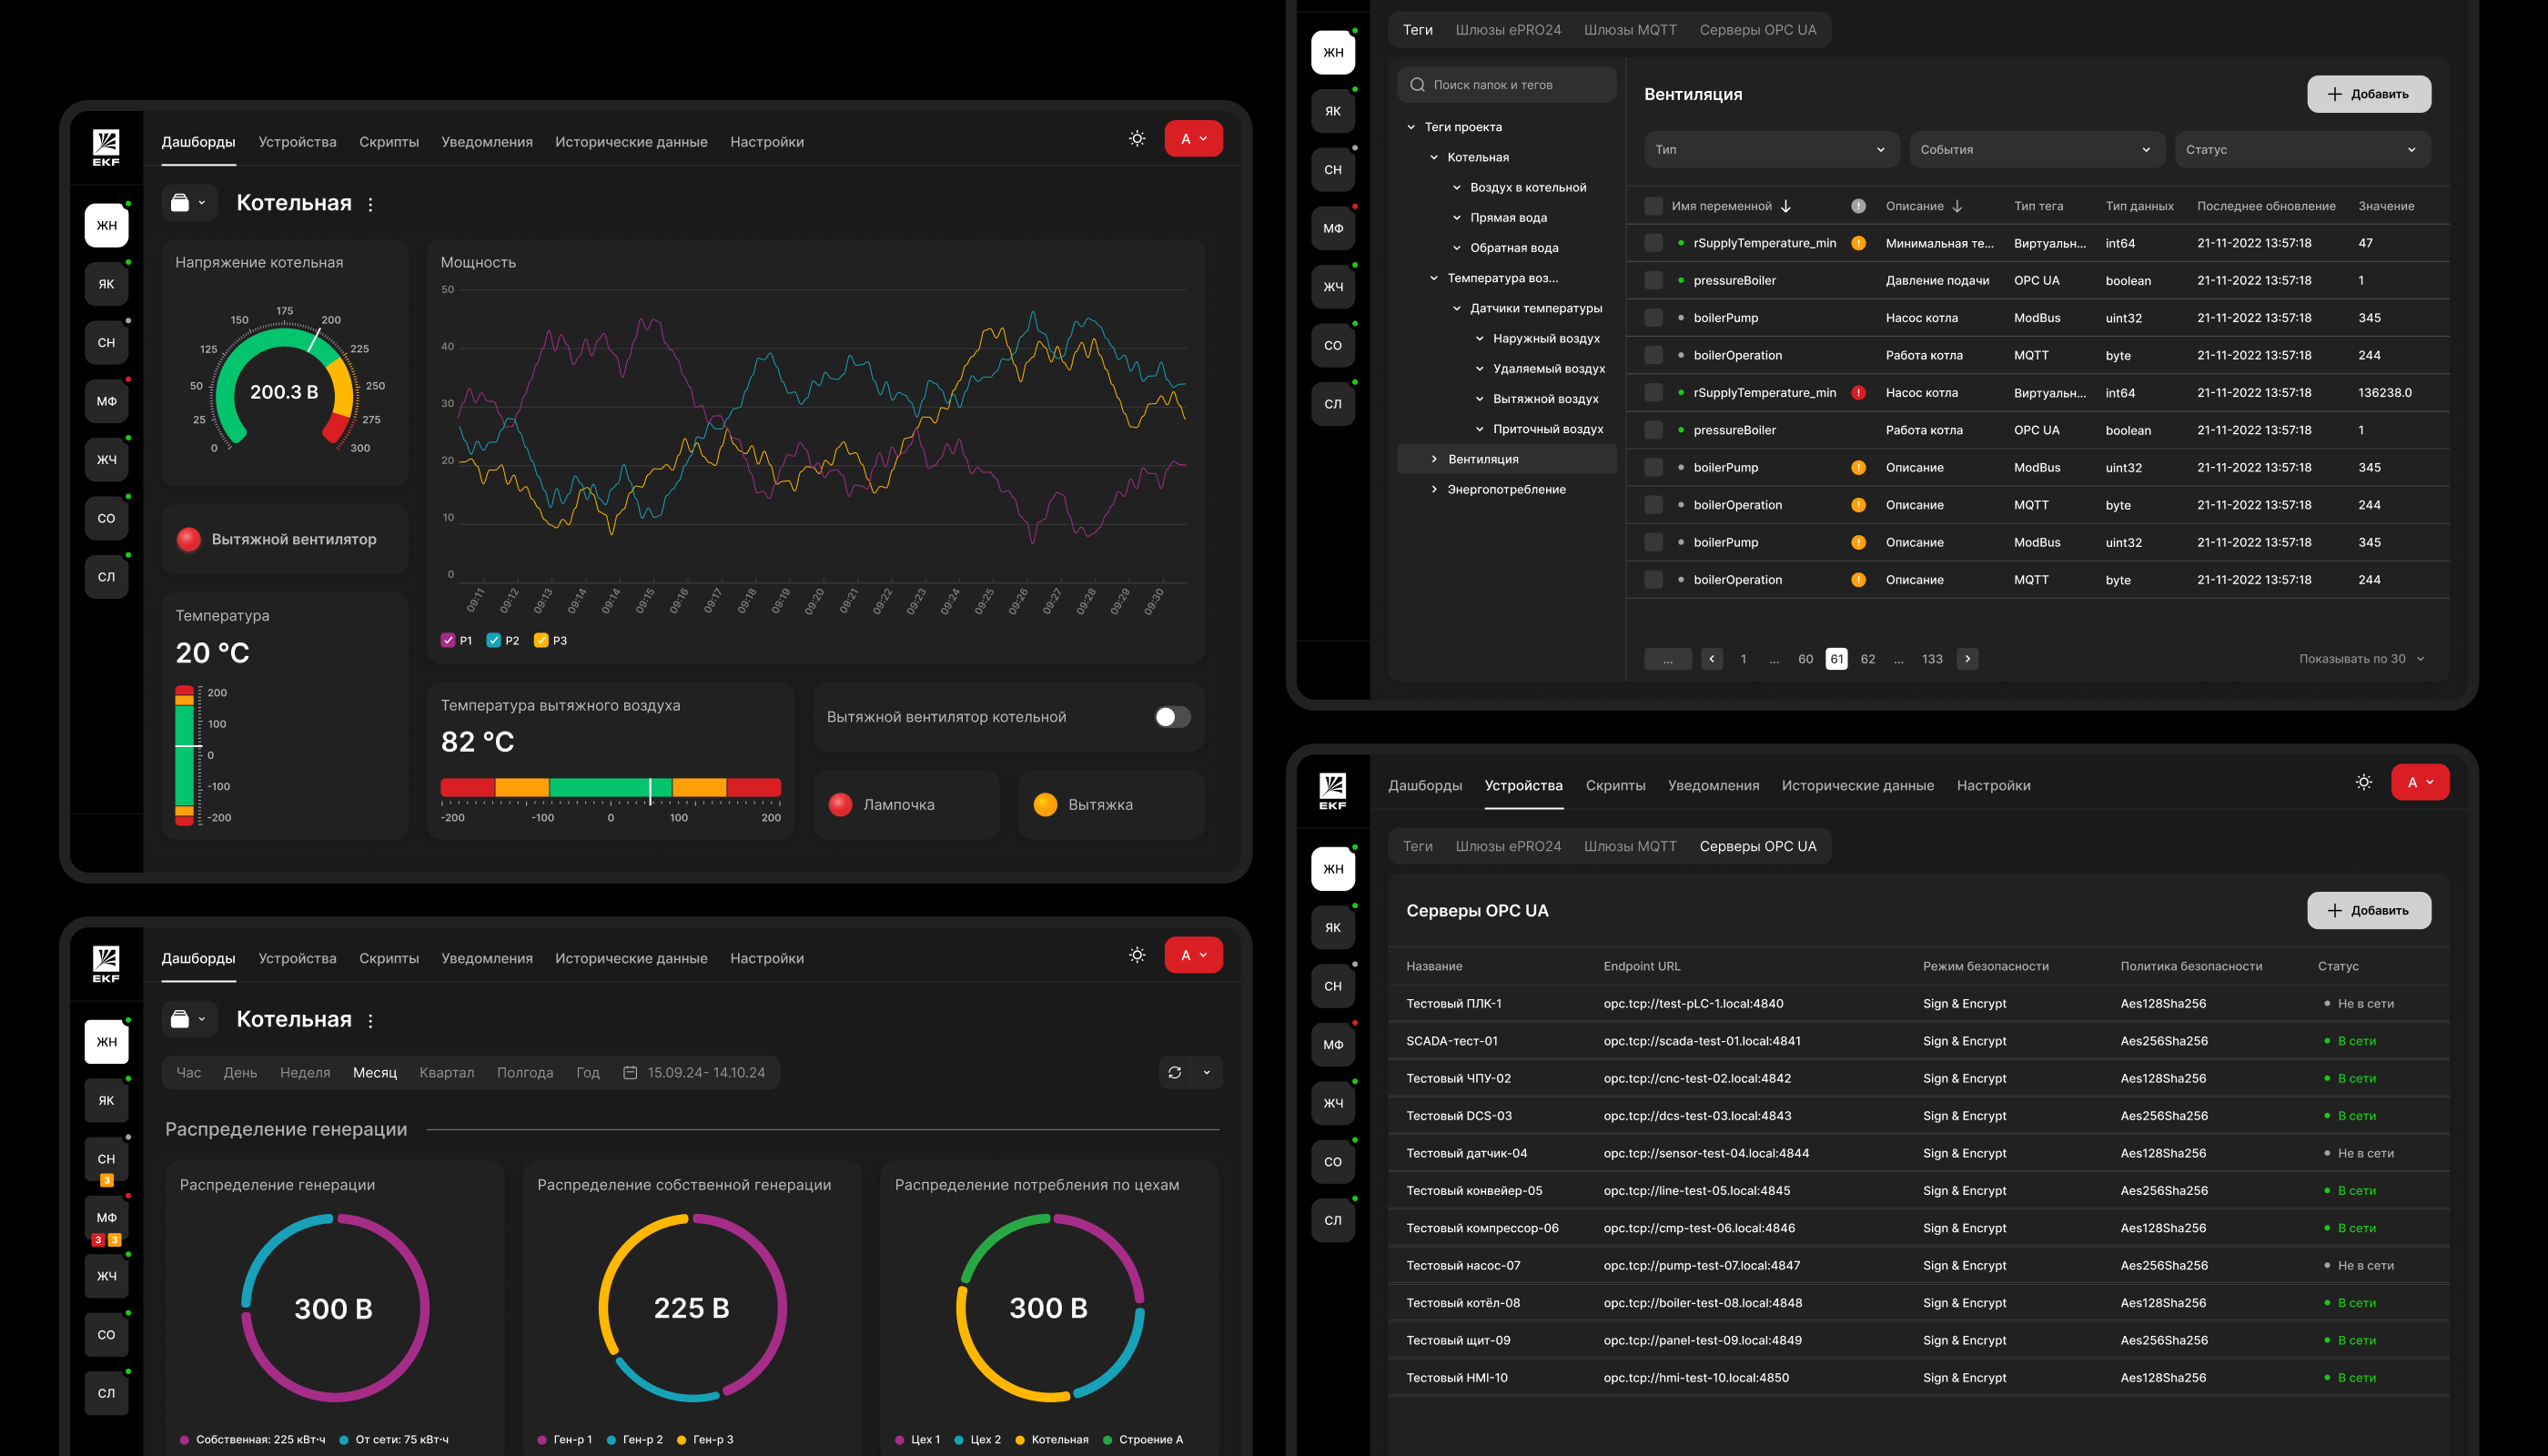Click Поиск папок и тегов search field

pyautogui.click(x=1506, y=85)
